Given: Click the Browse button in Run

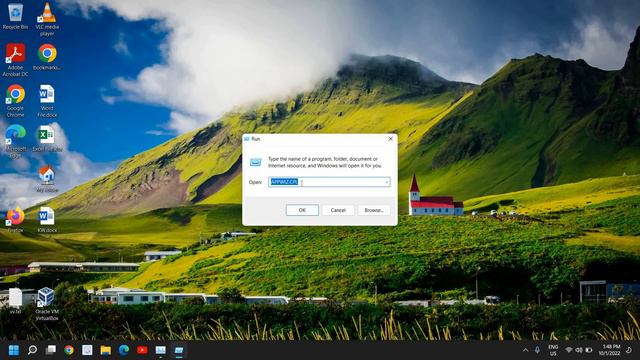Looking at the screenshot, I should point(374,210).
